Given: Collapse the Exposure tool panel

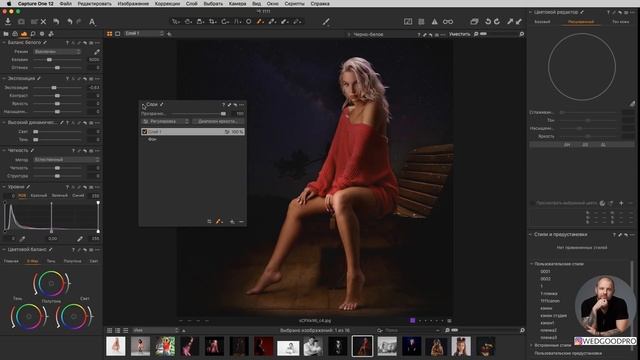Looking at the screenshot, I should tap(4, 78).
